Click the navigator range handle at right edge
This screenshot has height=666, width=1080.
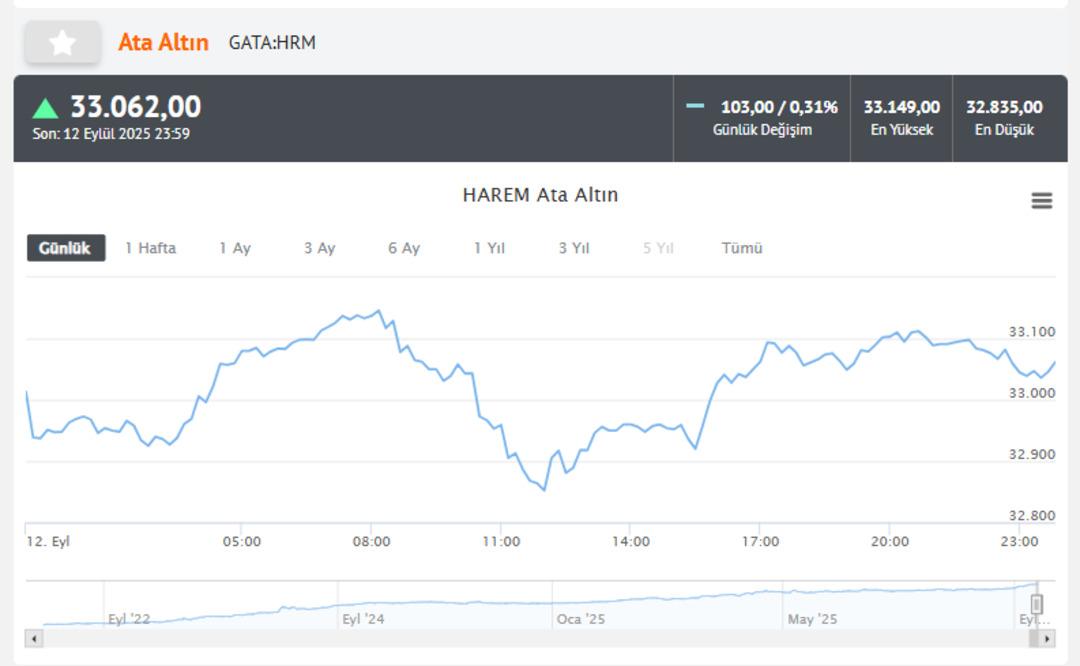coord(1037,604)
